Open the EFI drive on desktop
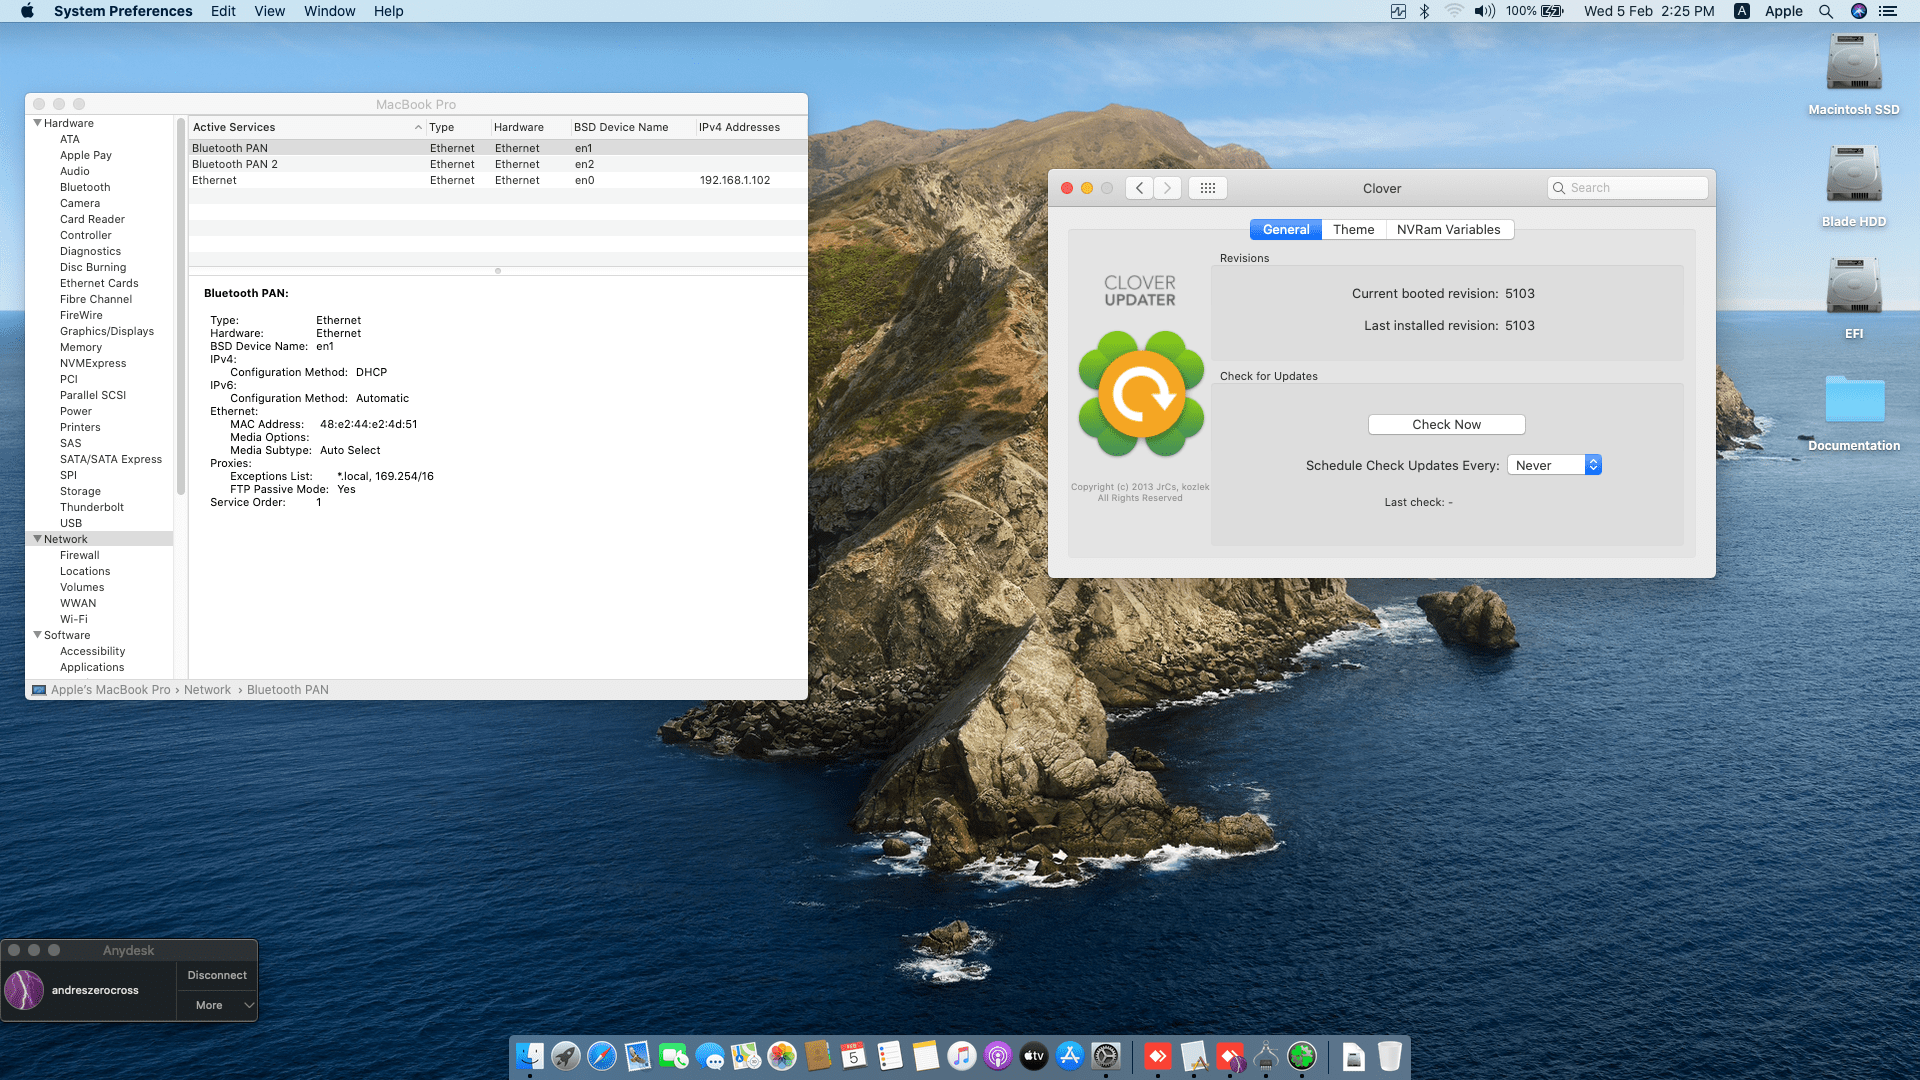 tap(1853, 288)
